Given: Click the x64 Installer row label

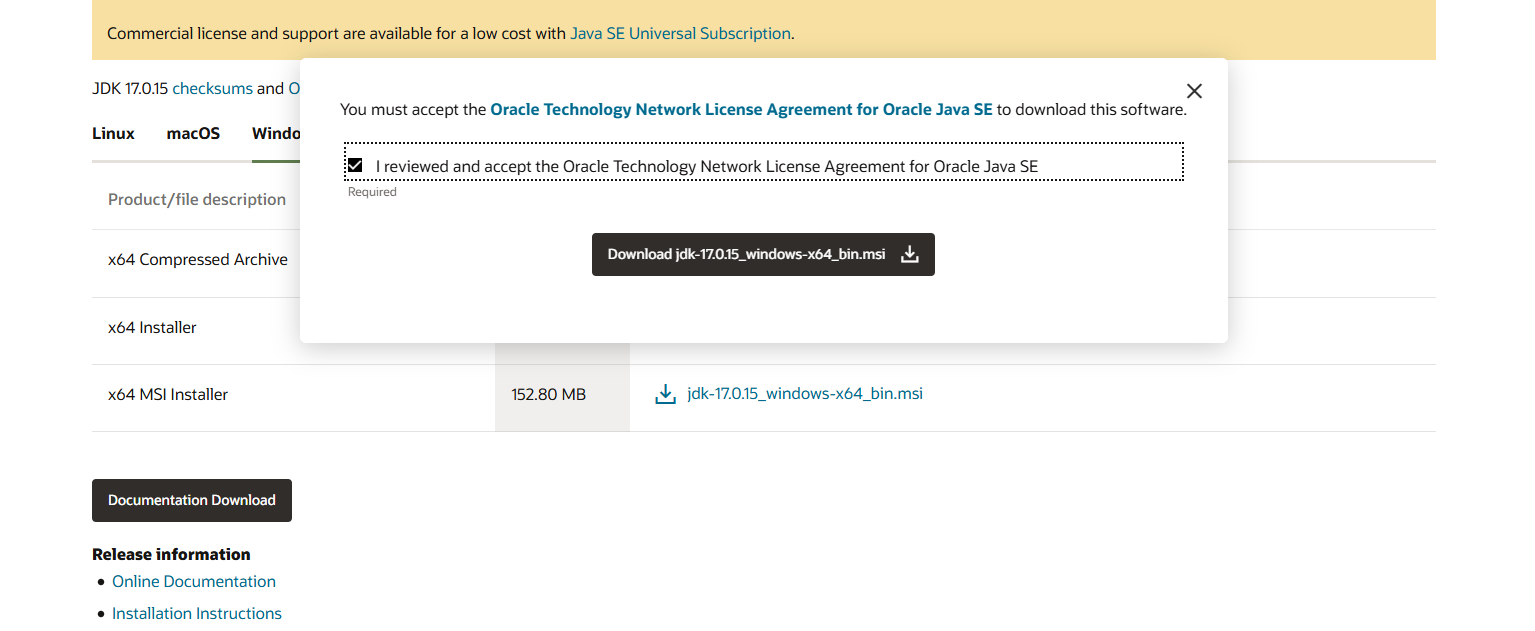Looking at the screenshot, I should [x=152, y=327].
